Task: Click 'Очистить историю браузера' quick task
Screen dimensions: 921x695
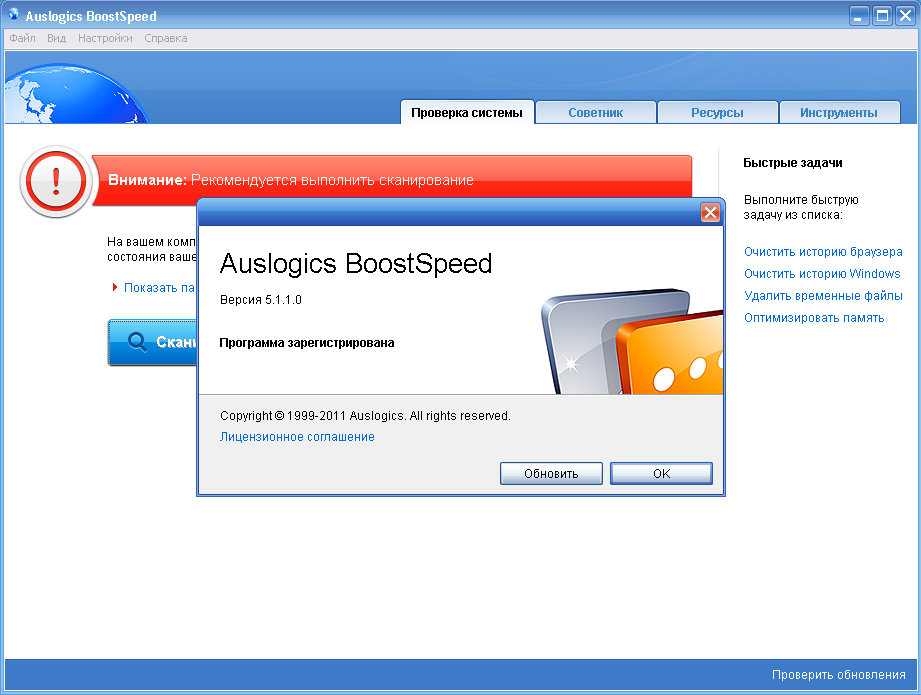Action: [822, 252]
